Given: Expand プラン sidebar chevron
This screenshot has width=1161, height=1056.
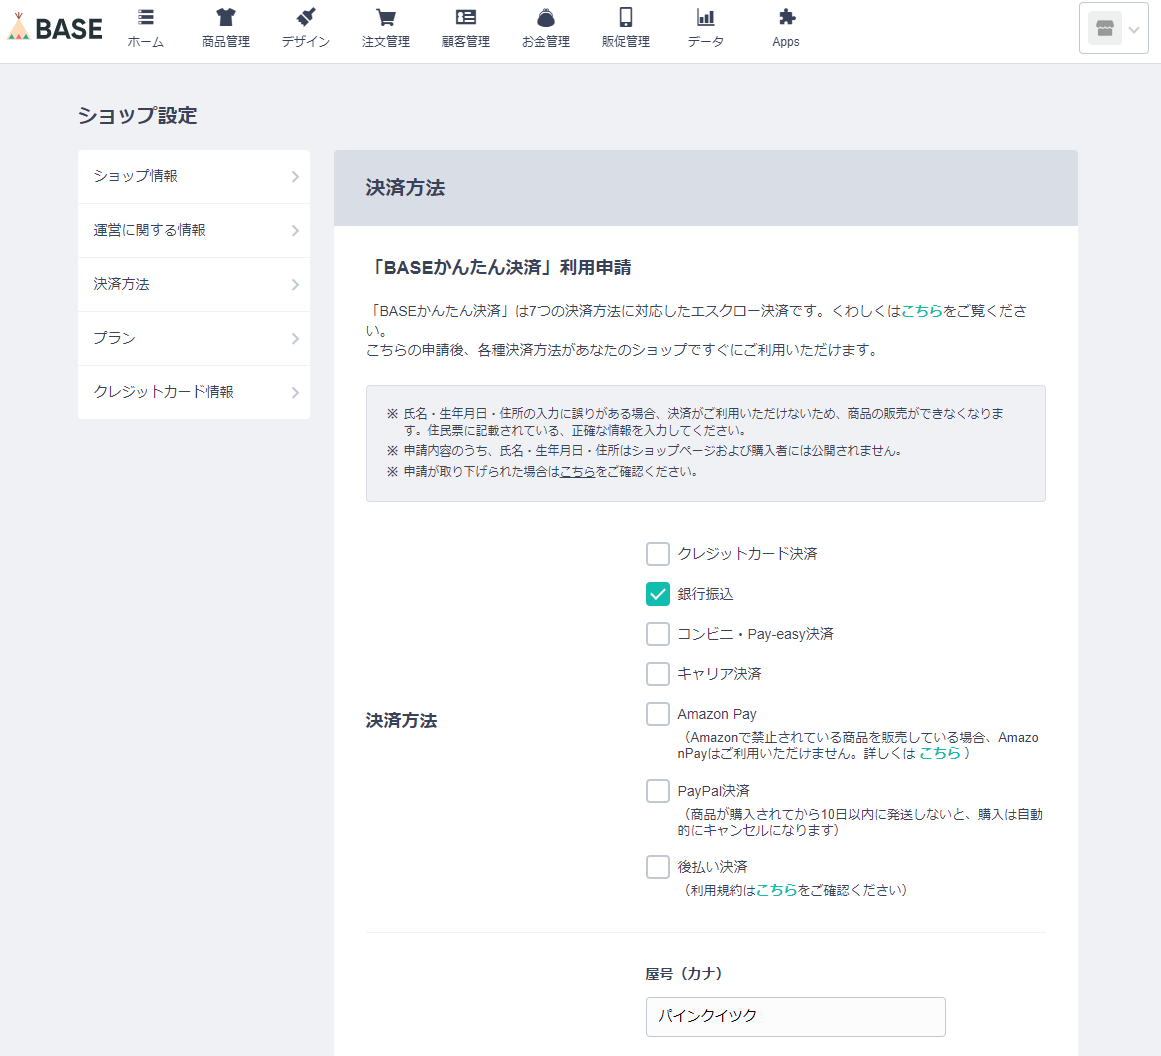Looking at the screenshot, I should point(295,339).
